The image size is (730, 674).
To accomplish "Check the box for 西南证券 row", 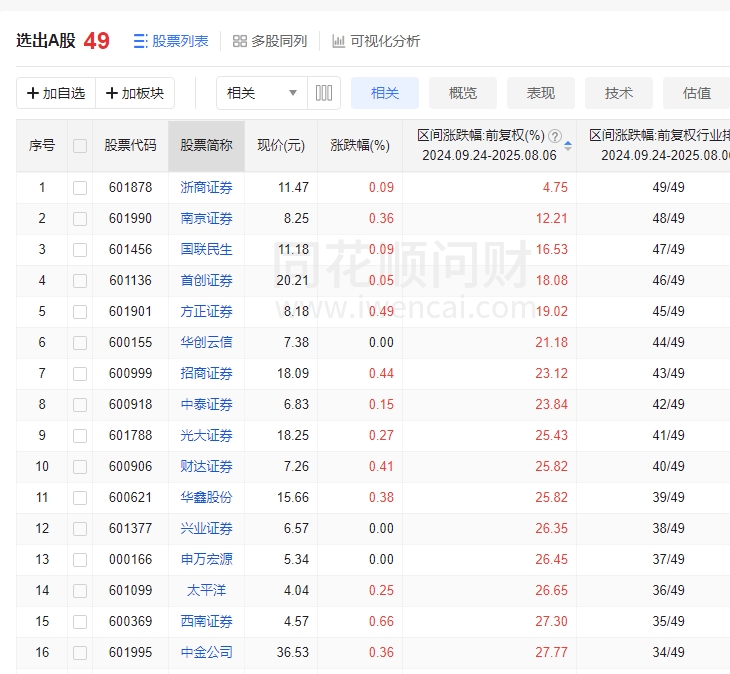I will [x=80, y=621].
